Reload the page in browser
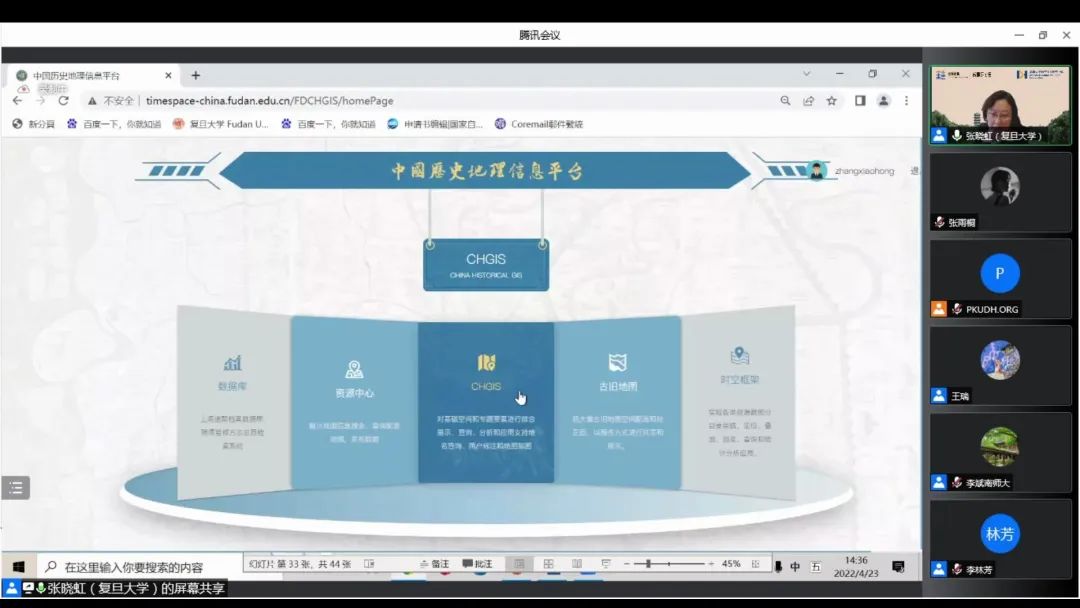1080x608 pixels. click(64, 101)
